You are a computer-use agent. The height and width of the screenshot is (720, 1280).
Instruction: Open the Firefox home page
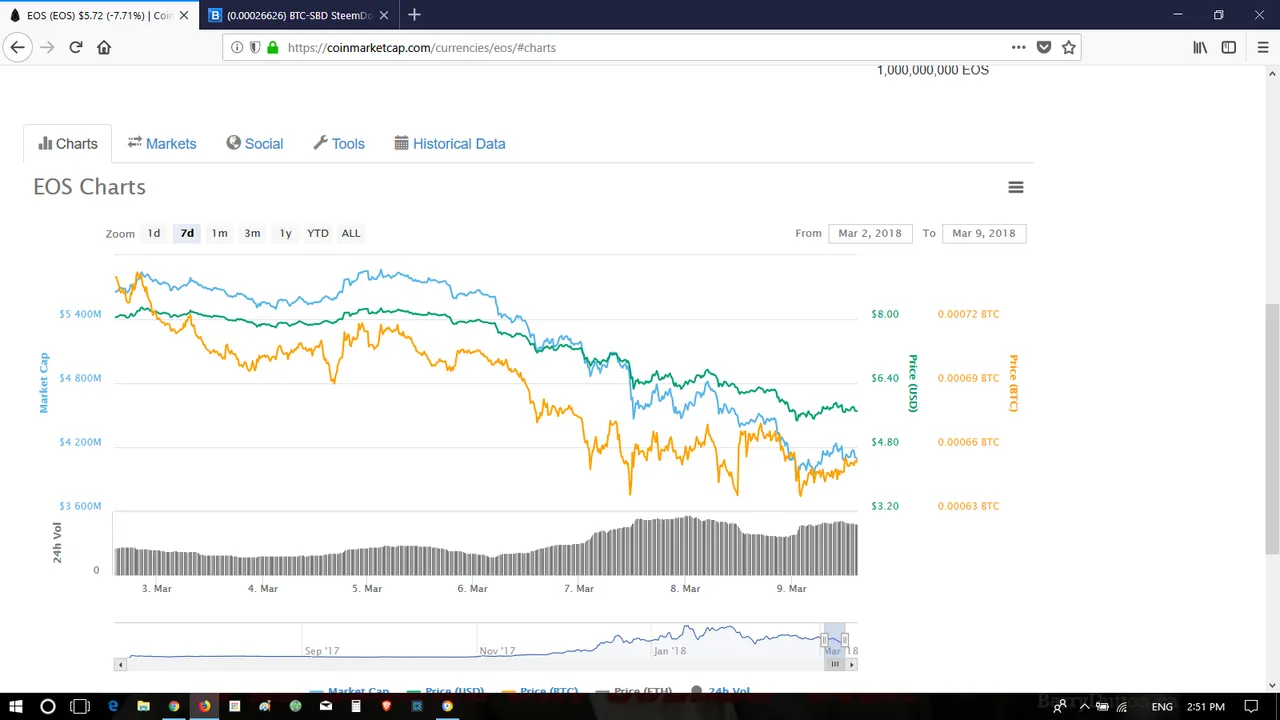click(104, 47)
